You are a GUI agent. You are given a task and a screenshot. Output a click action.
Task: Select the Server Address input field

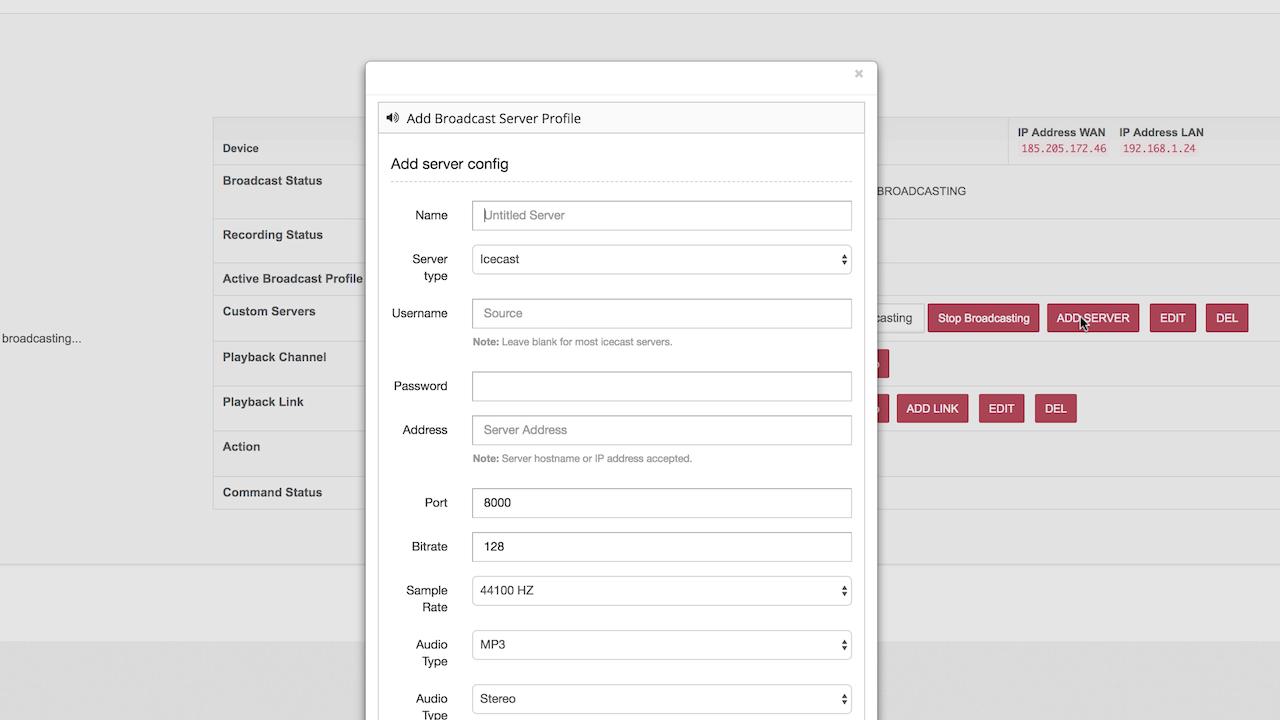[x=662, y=430]
